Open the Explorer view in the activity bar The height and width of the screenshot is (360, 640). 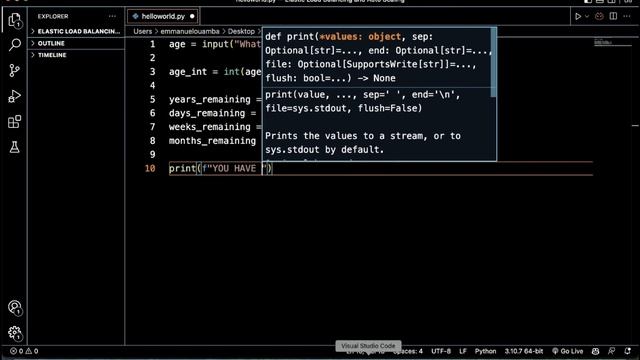(14, 20)
